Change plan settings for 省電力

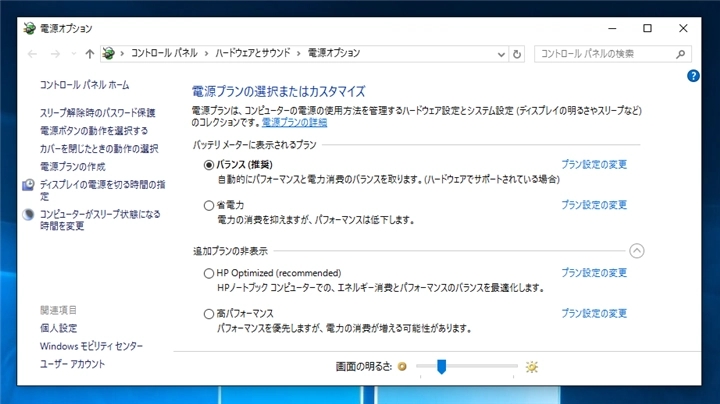pos(594,205)
